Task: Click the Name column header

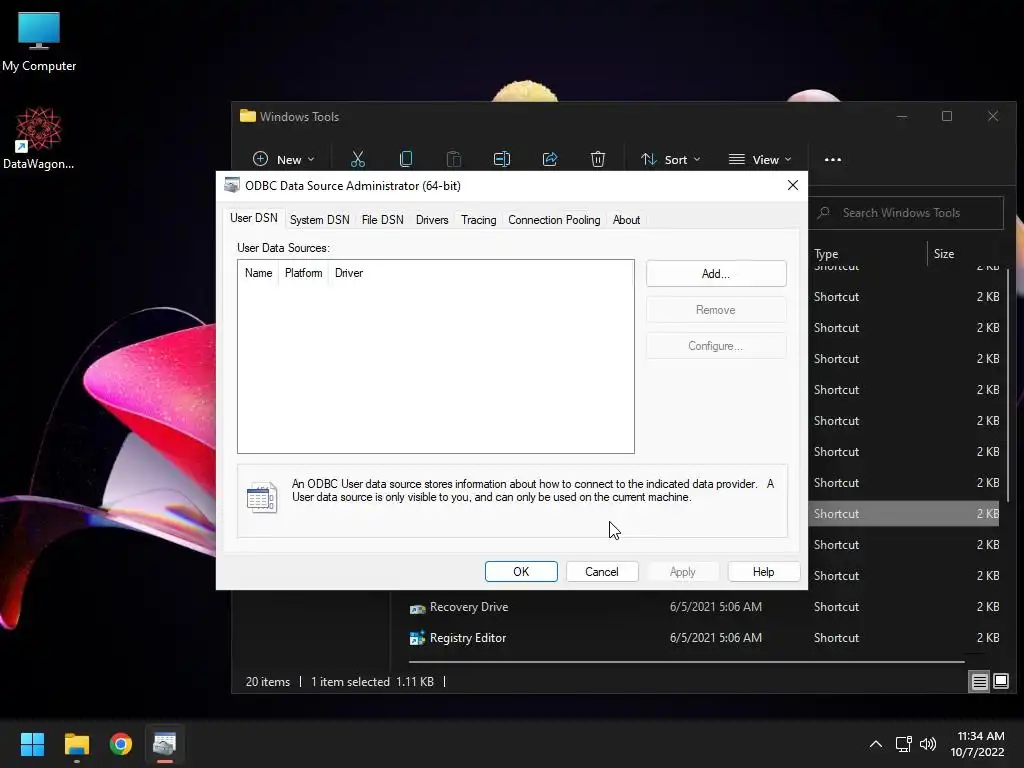Action: [x=259, y=273]
